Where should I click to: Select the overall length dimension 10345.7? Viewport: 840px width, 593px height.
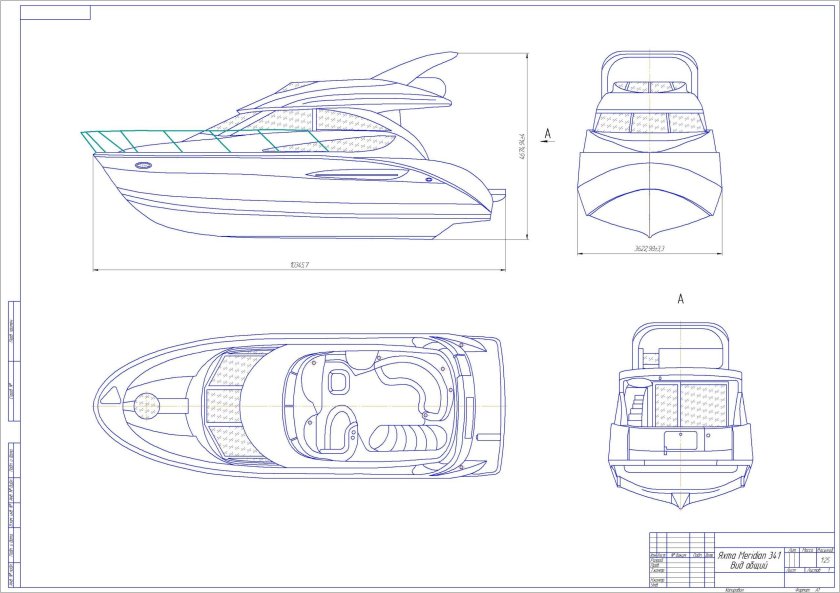click(299, 265)
